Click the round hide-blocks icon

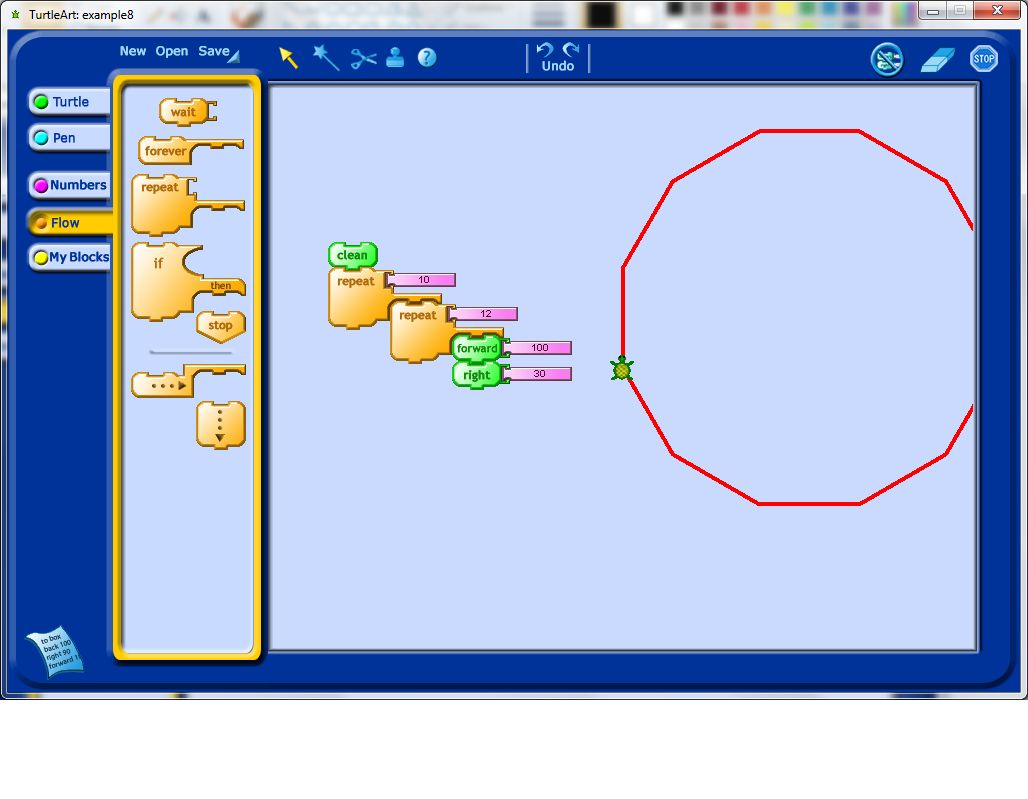(x=887, y=60)
